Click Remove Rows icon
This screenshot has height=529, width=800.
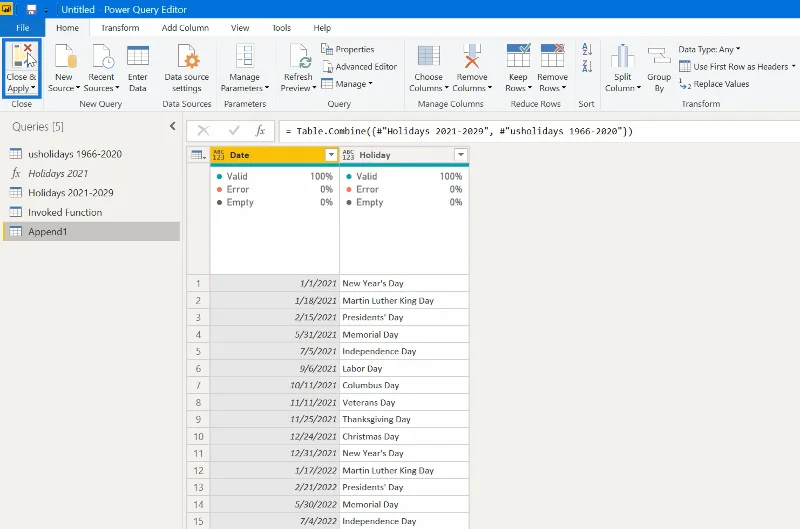coord(553,56)
